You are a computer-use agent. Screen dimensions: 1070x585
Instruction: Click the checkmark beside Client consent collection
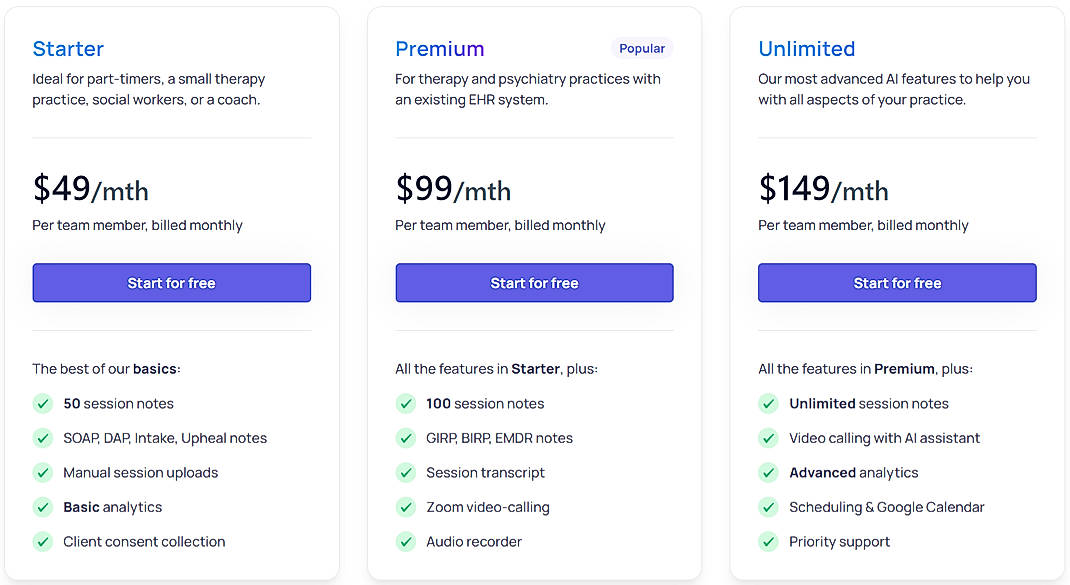(43, 541)
